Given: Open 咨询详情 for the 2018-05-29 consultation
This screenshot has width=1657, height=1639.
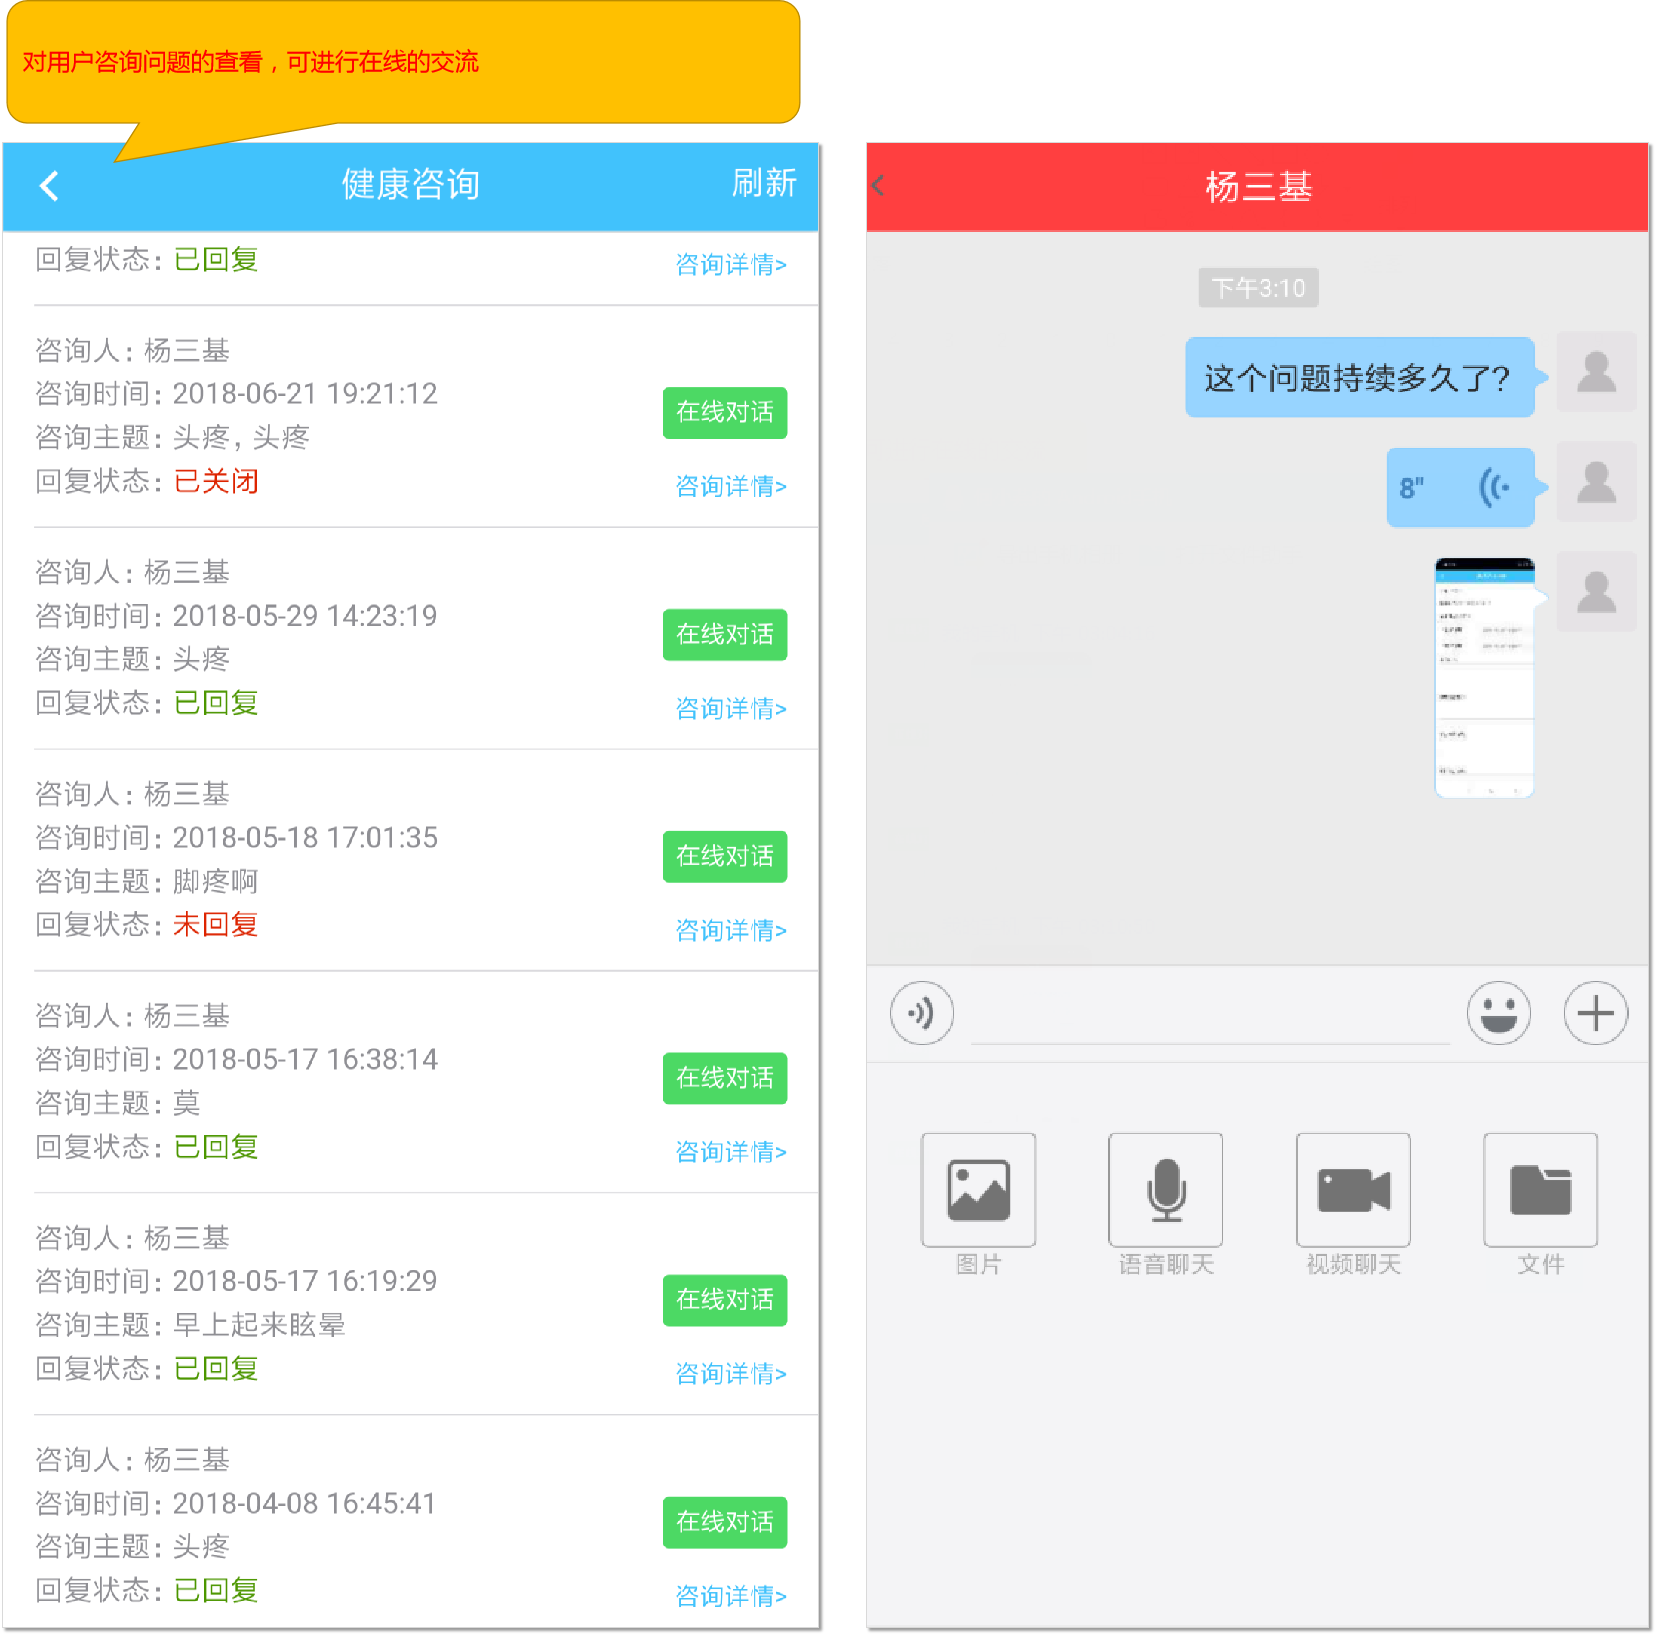Looking at the screenshot, I should click(x=730, y=709).
